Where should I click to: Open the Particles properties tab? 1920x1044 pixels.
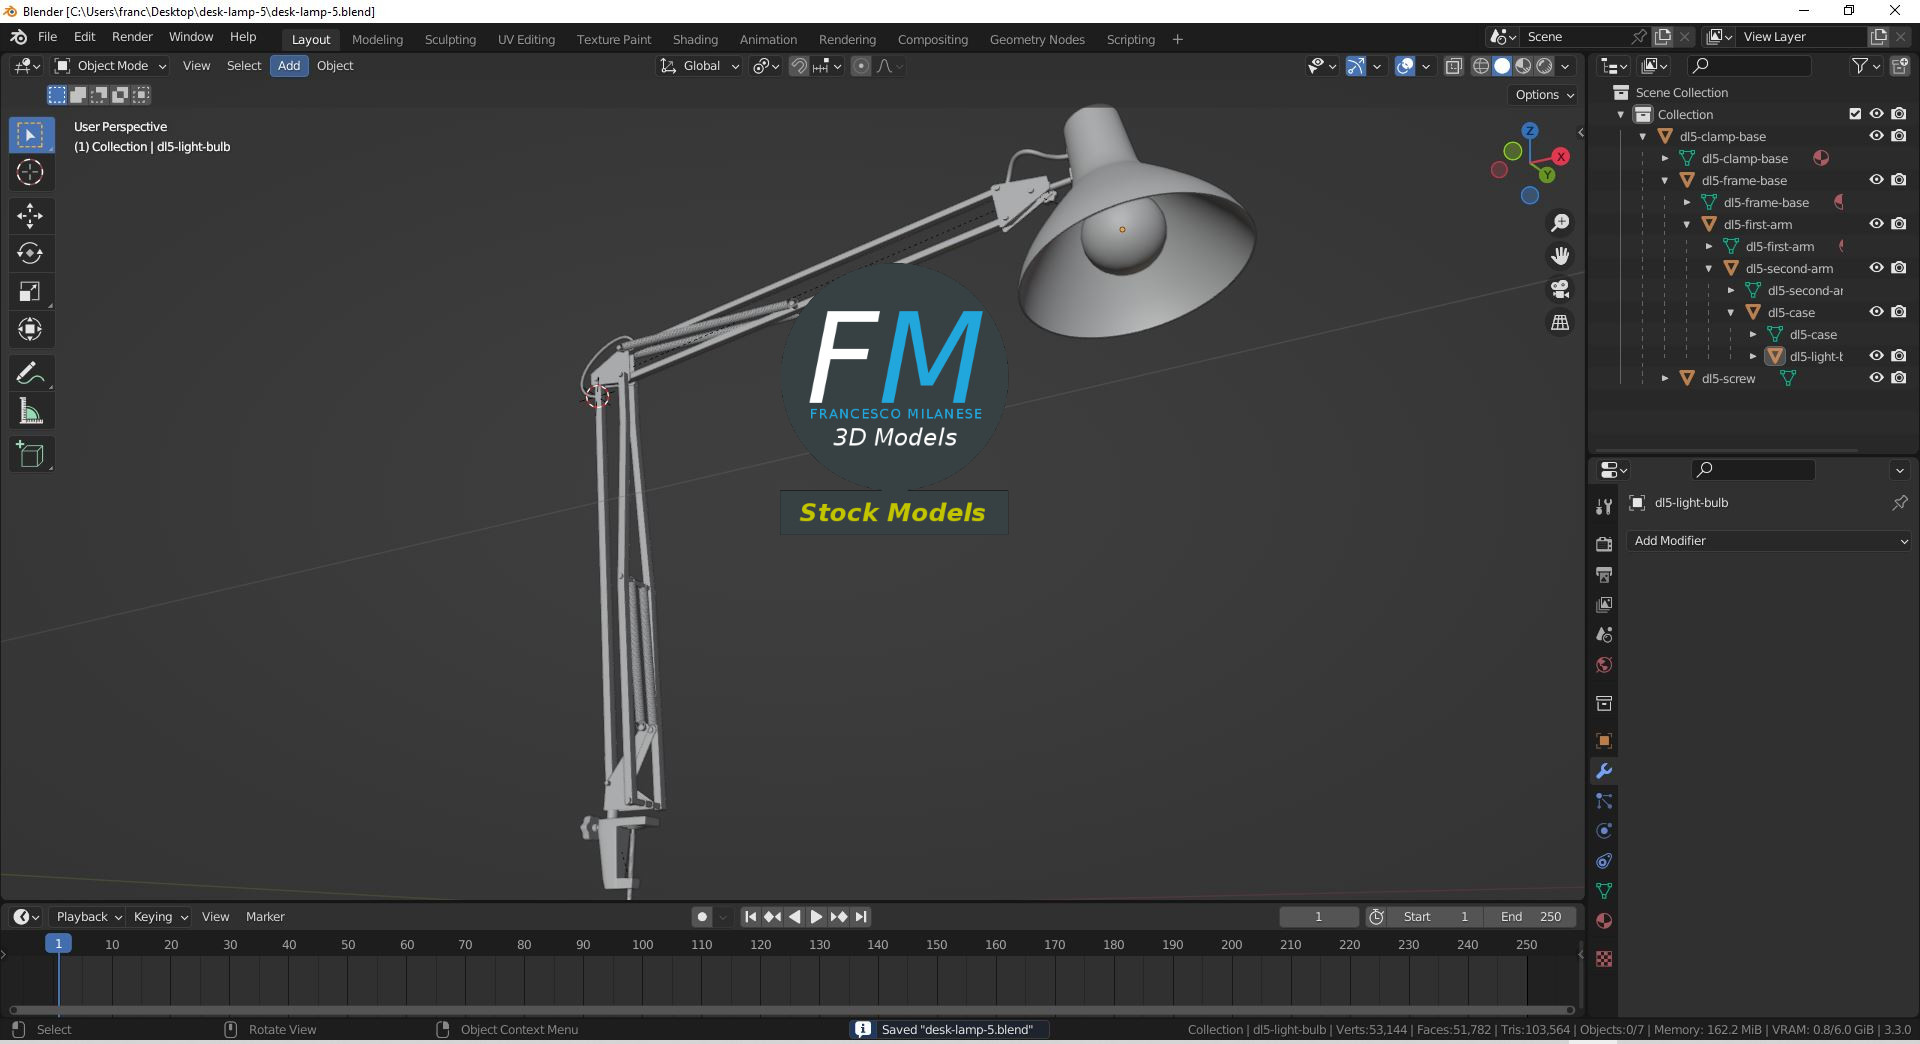1604,801
